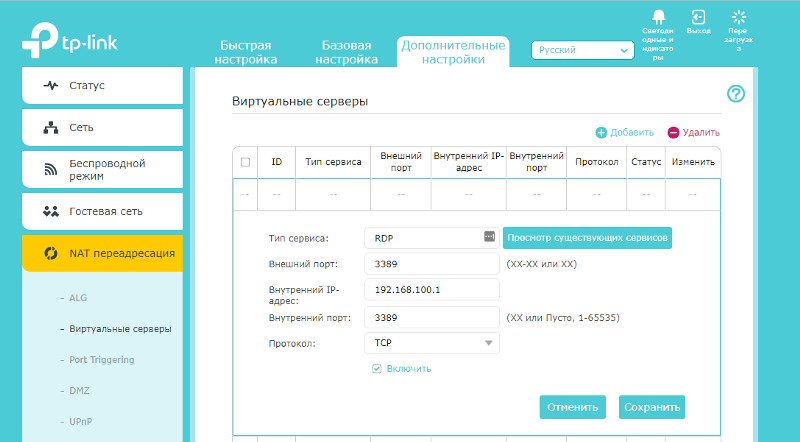This screenshot has width=800, height=442.
Task: Open Дополнительные настройки tab
Action: pos(453,52)
